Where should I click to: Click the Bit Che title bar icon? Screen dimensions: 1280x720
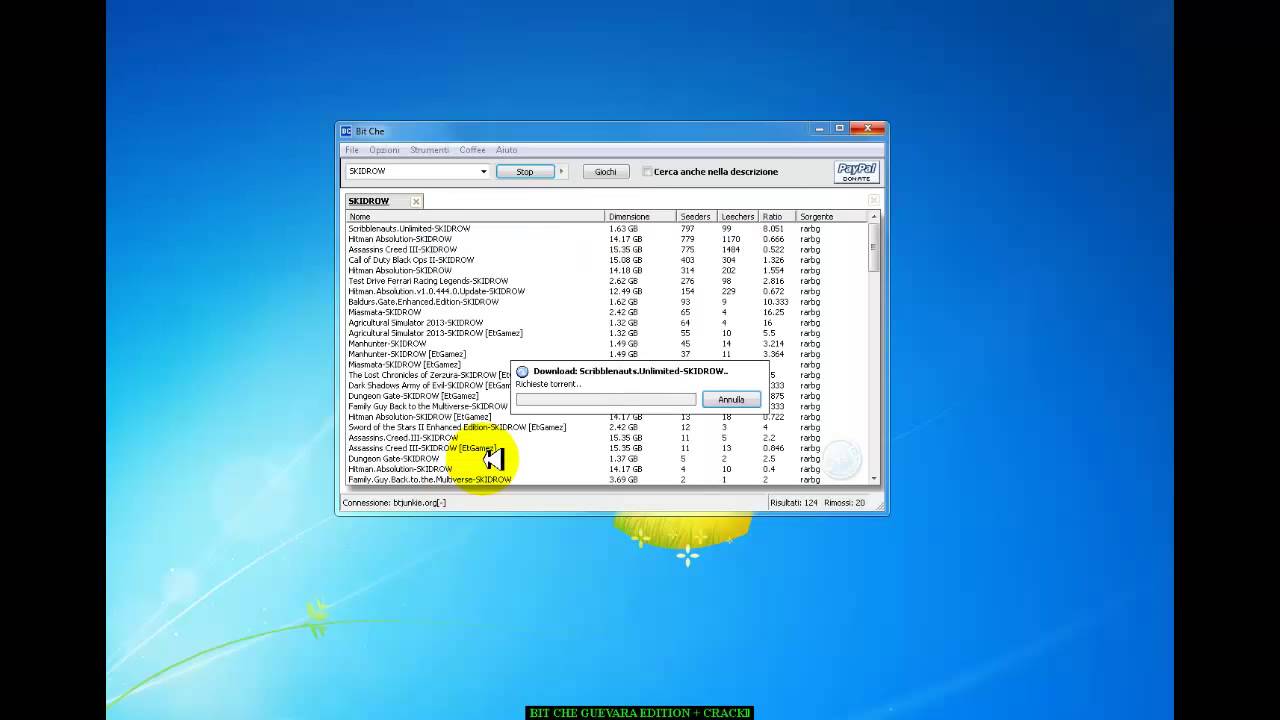pyautogui.click(x=346, y=131)
